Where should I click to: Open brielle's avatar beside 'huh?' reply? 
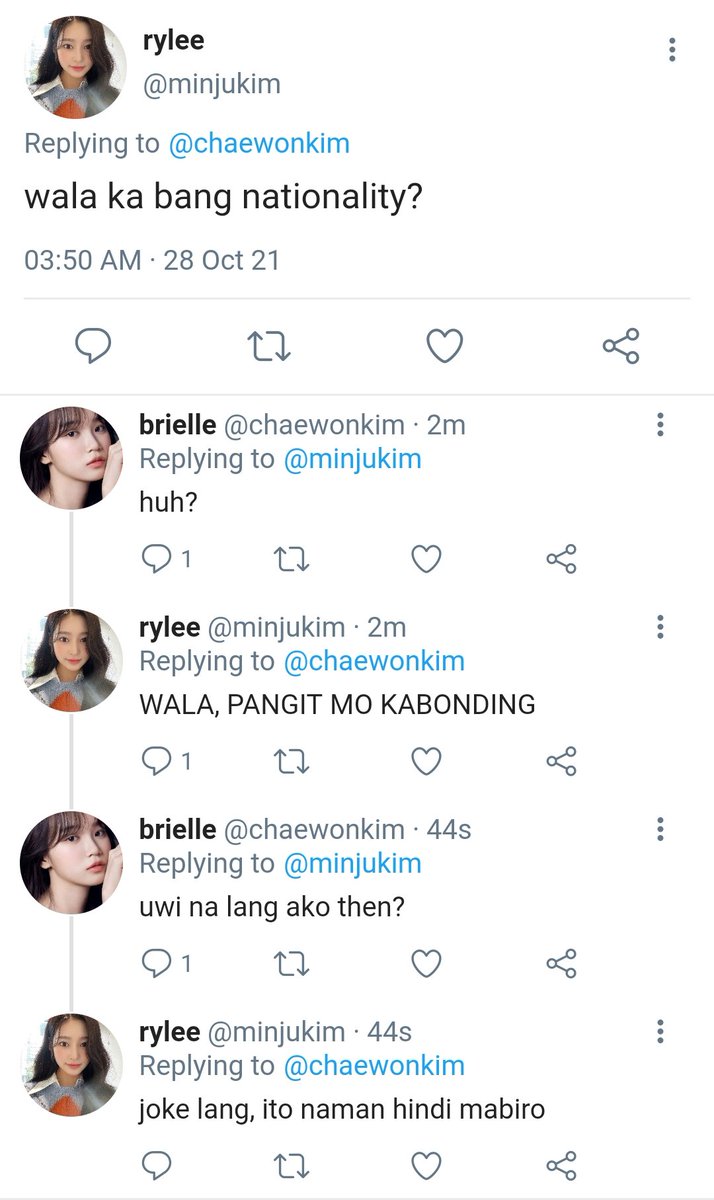(71, 458)
